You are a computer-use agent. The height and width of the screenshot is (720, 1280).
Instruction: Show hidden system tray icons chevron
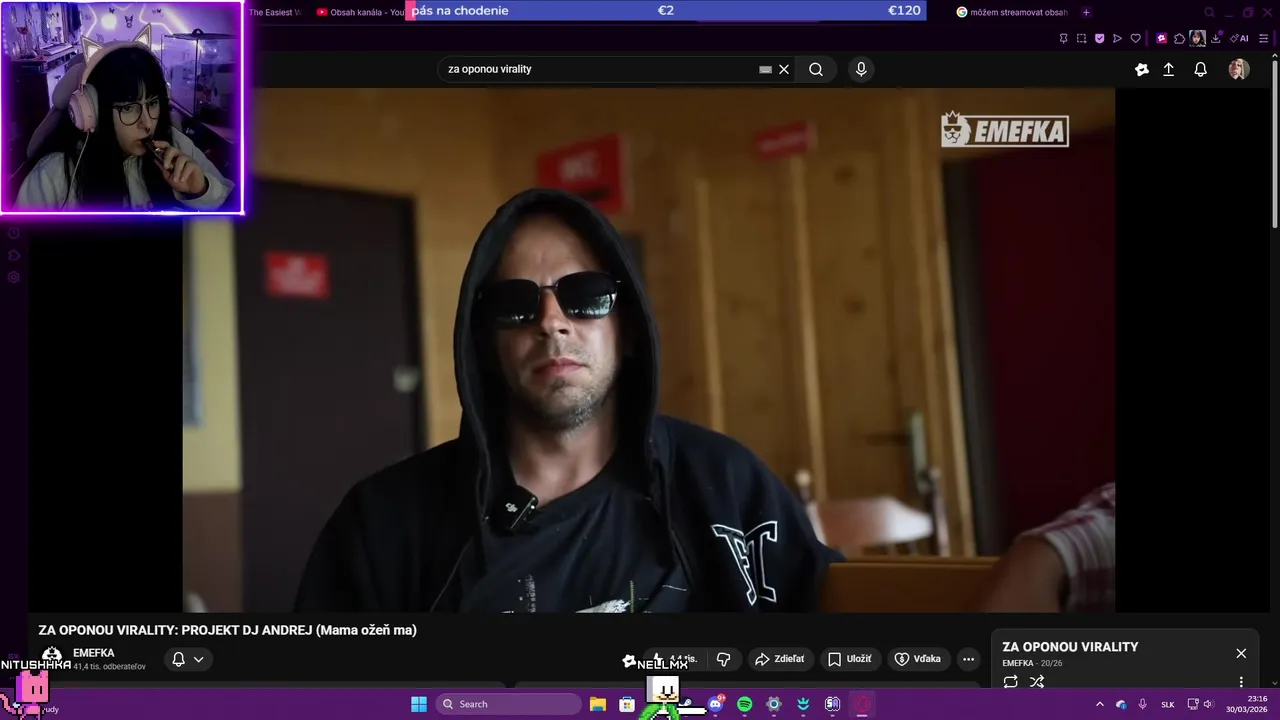[1100, 704]
